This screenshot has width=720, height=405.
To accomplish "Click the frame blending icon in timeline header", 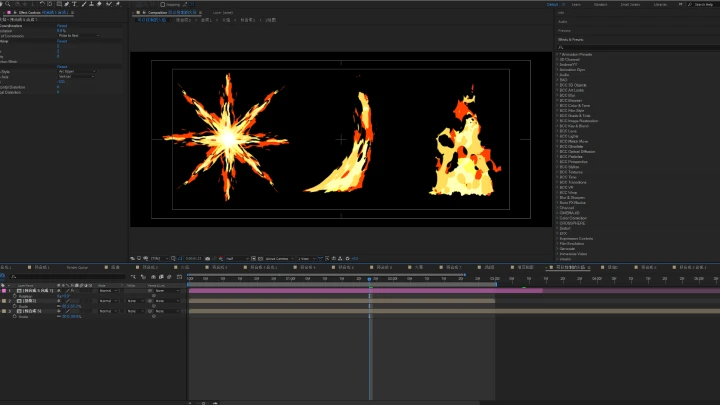I will point(161,277).
